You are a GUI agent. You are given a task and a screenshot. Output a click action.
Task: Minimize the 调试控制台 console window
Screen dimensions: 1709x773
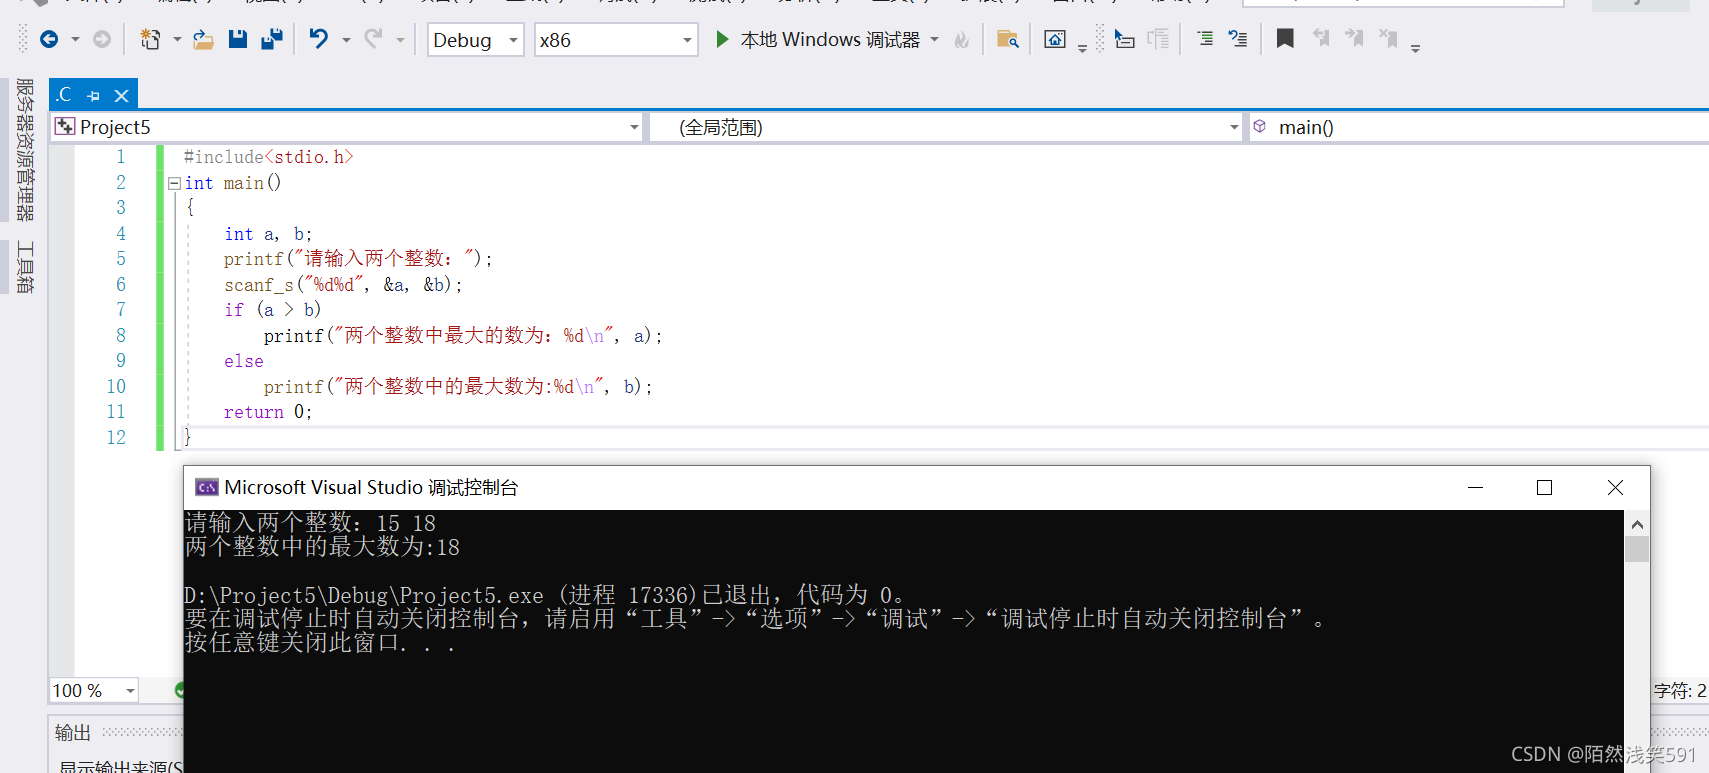click(1475, 487)
